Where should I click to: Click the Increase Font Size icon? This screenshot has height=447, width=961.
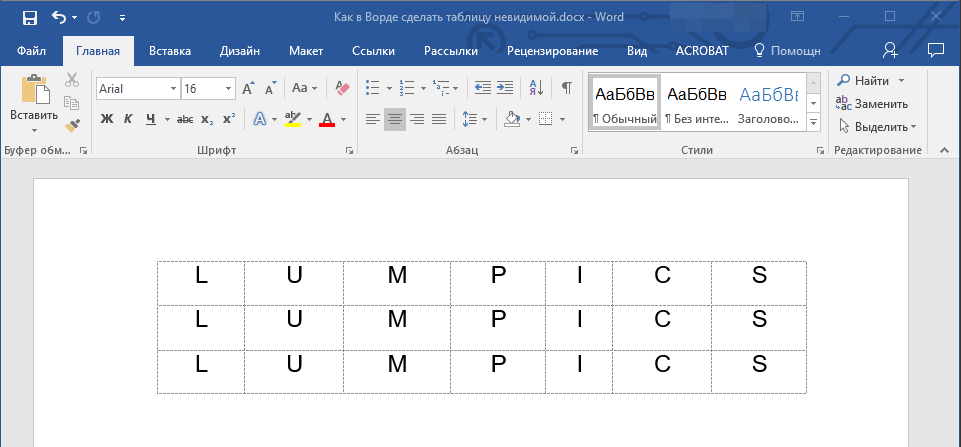tap(249, 88)
